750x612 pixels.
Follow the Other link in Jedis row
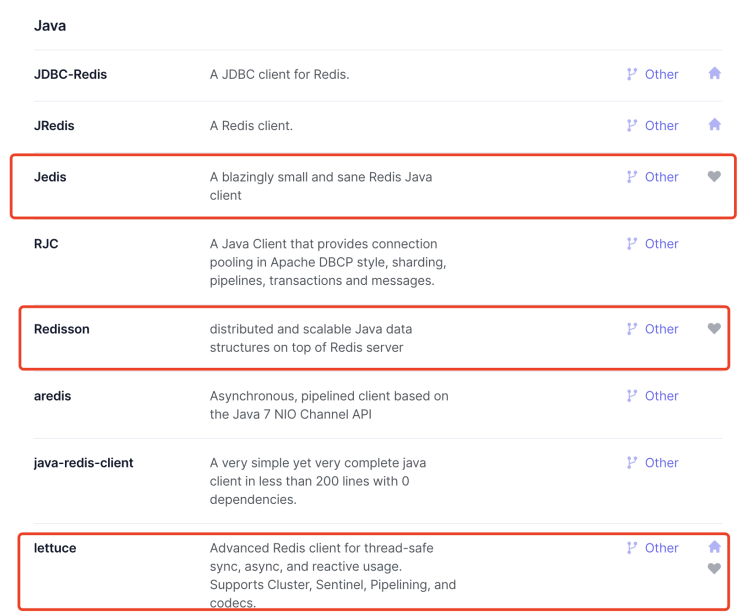[662, 177]
